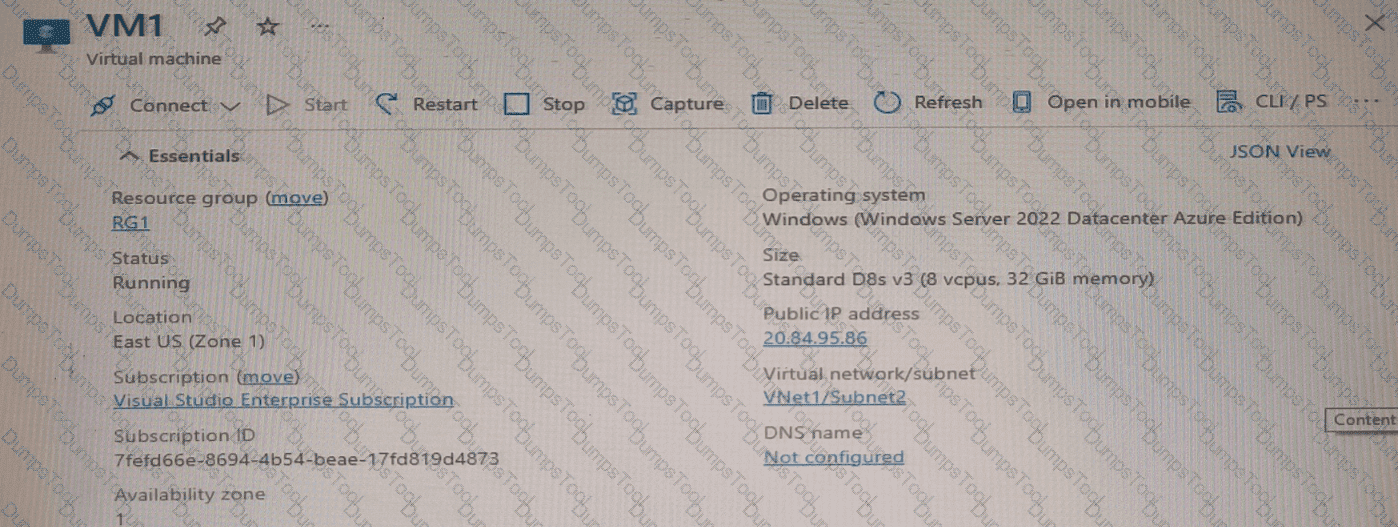Select the subscription ID 7fefd66e-8694-4b54-beae-17fd819d4873
The image size is (1398, 527).
(x=306, y=460)
